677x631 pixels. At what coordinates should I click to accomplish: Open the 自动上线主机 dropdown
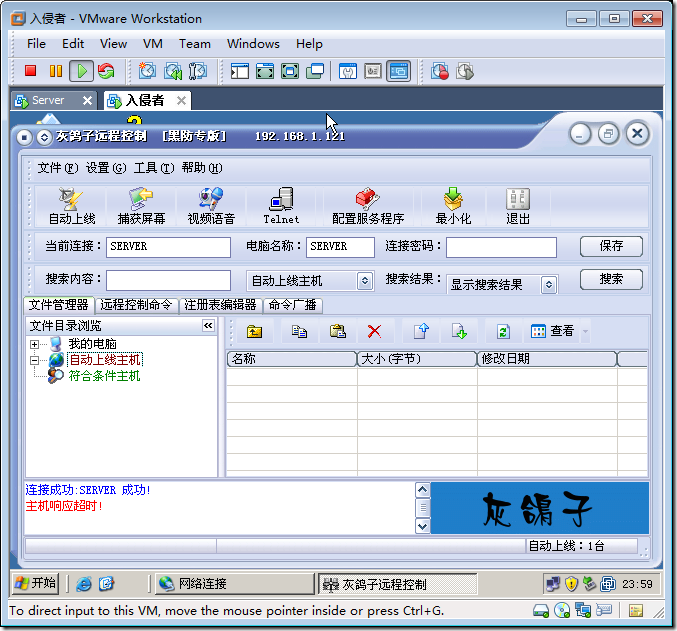coord(365,281)
